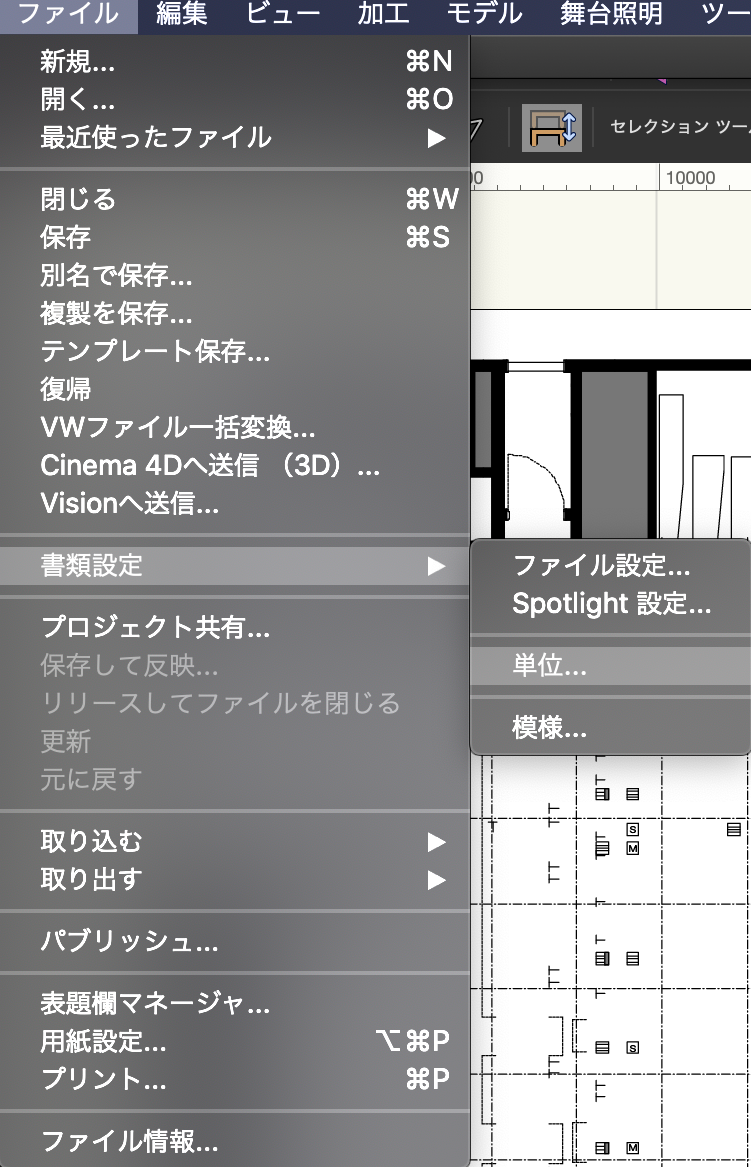Select 模様... in submenu
Viewport: 751px width, 1167px height.
point(610,728)
